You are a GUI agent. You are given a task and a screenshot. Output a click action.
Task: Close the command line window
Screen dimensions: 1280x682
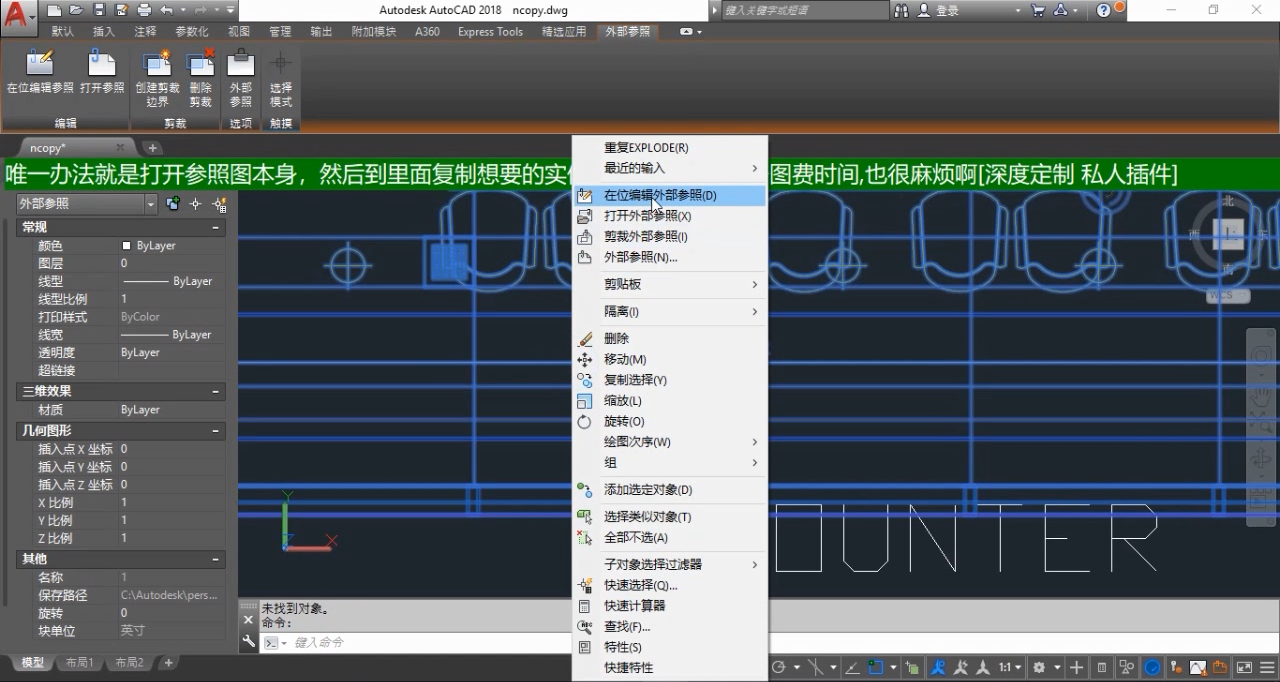(249, 620)
